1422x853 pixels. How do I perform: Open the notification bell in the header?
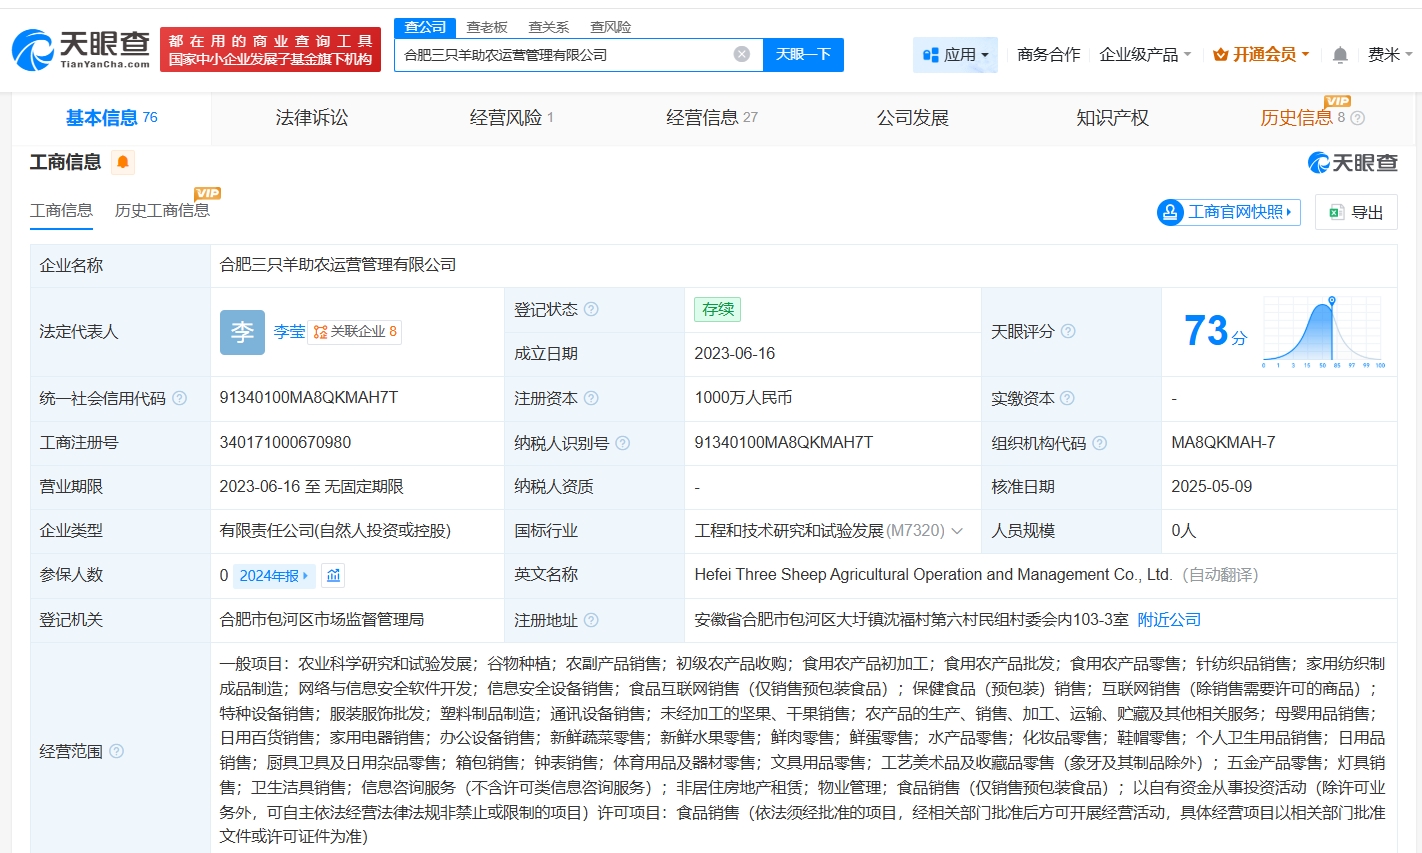click(x=1340, y=55)
